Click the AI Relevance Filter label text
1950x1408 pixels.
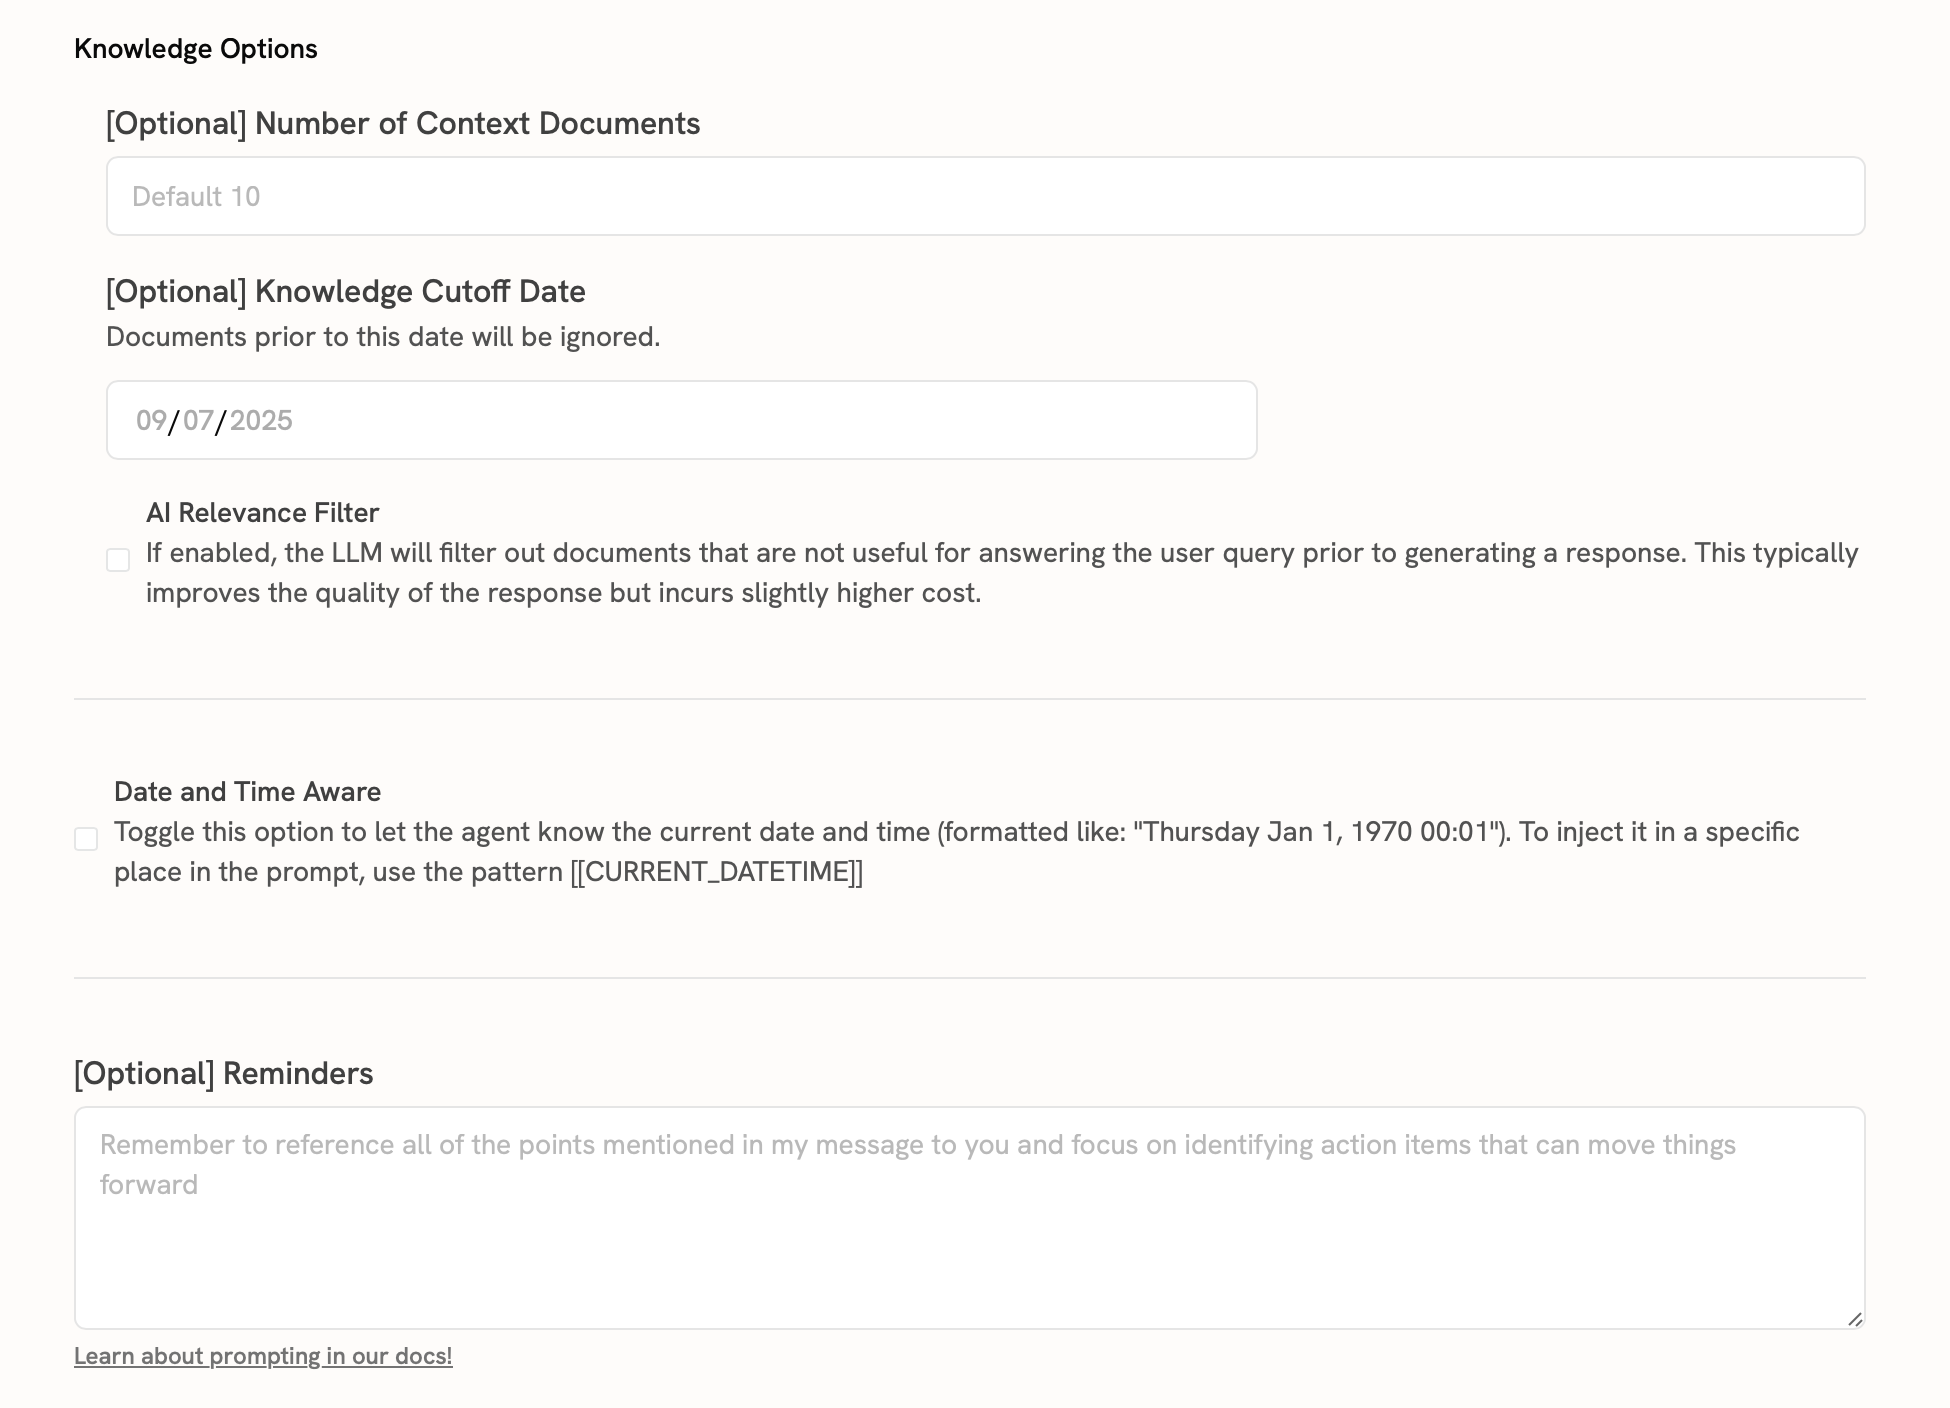[263, 512]
